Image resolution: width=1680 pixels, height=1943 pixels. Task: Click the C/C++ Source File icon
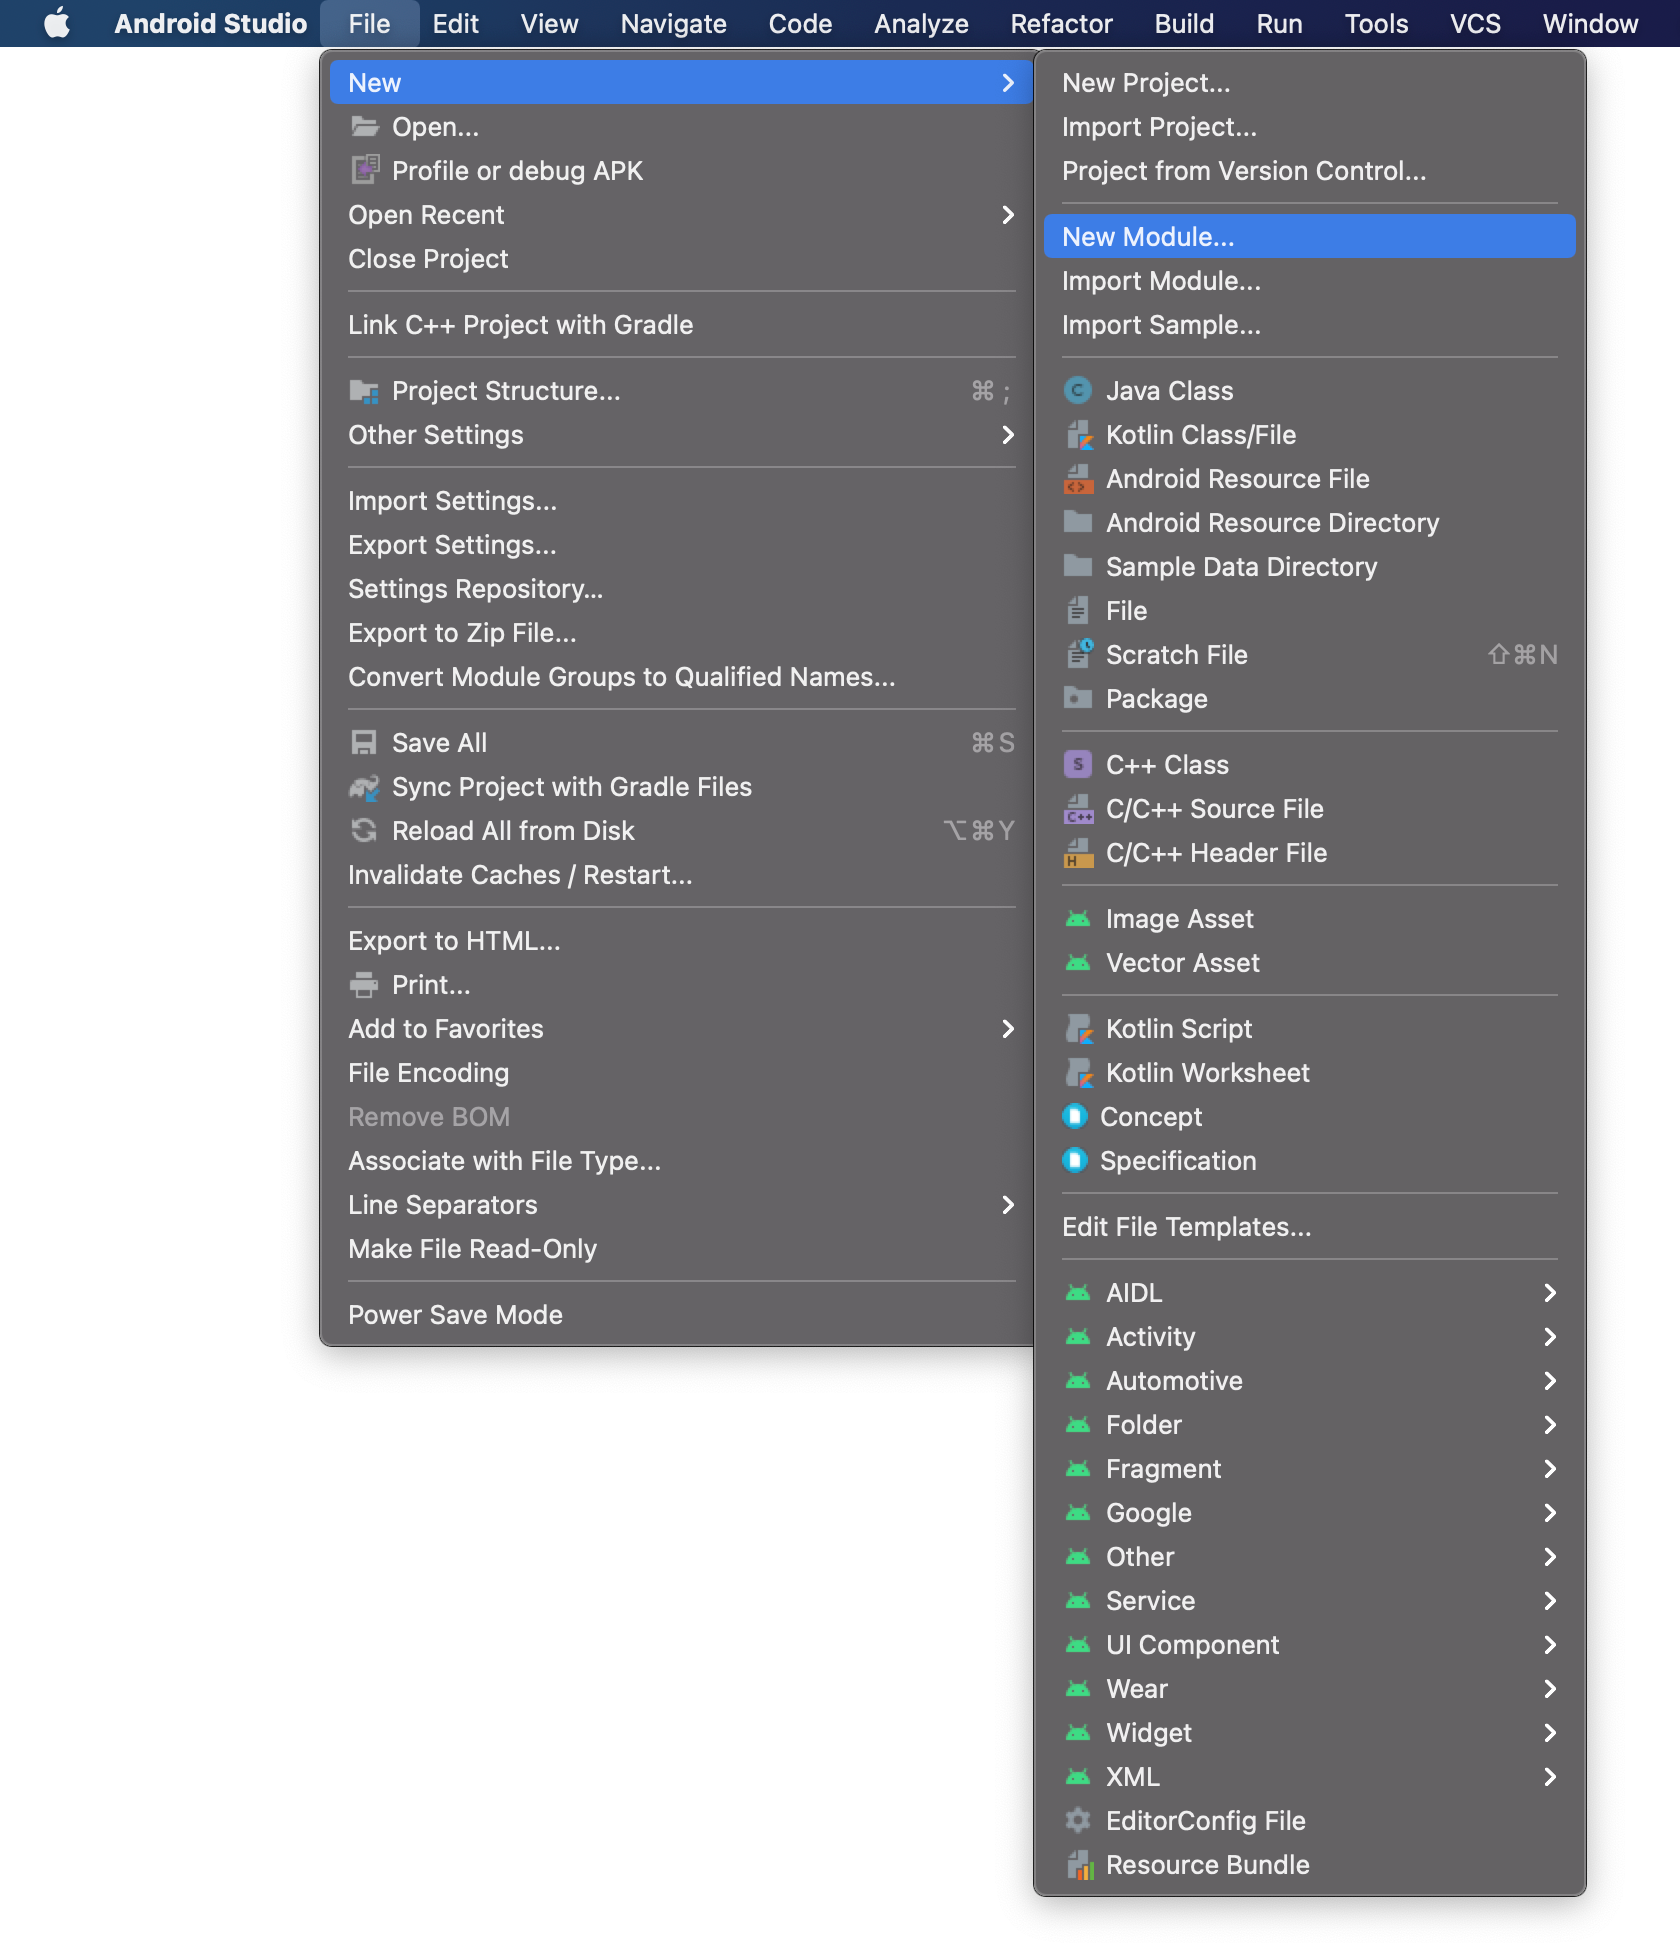tap(1078, 809)
